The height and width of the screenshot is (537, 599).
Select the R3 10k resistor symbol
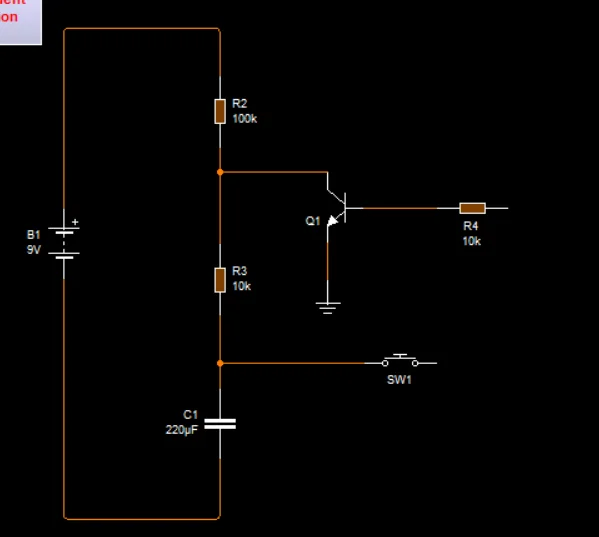coord(220,280)
